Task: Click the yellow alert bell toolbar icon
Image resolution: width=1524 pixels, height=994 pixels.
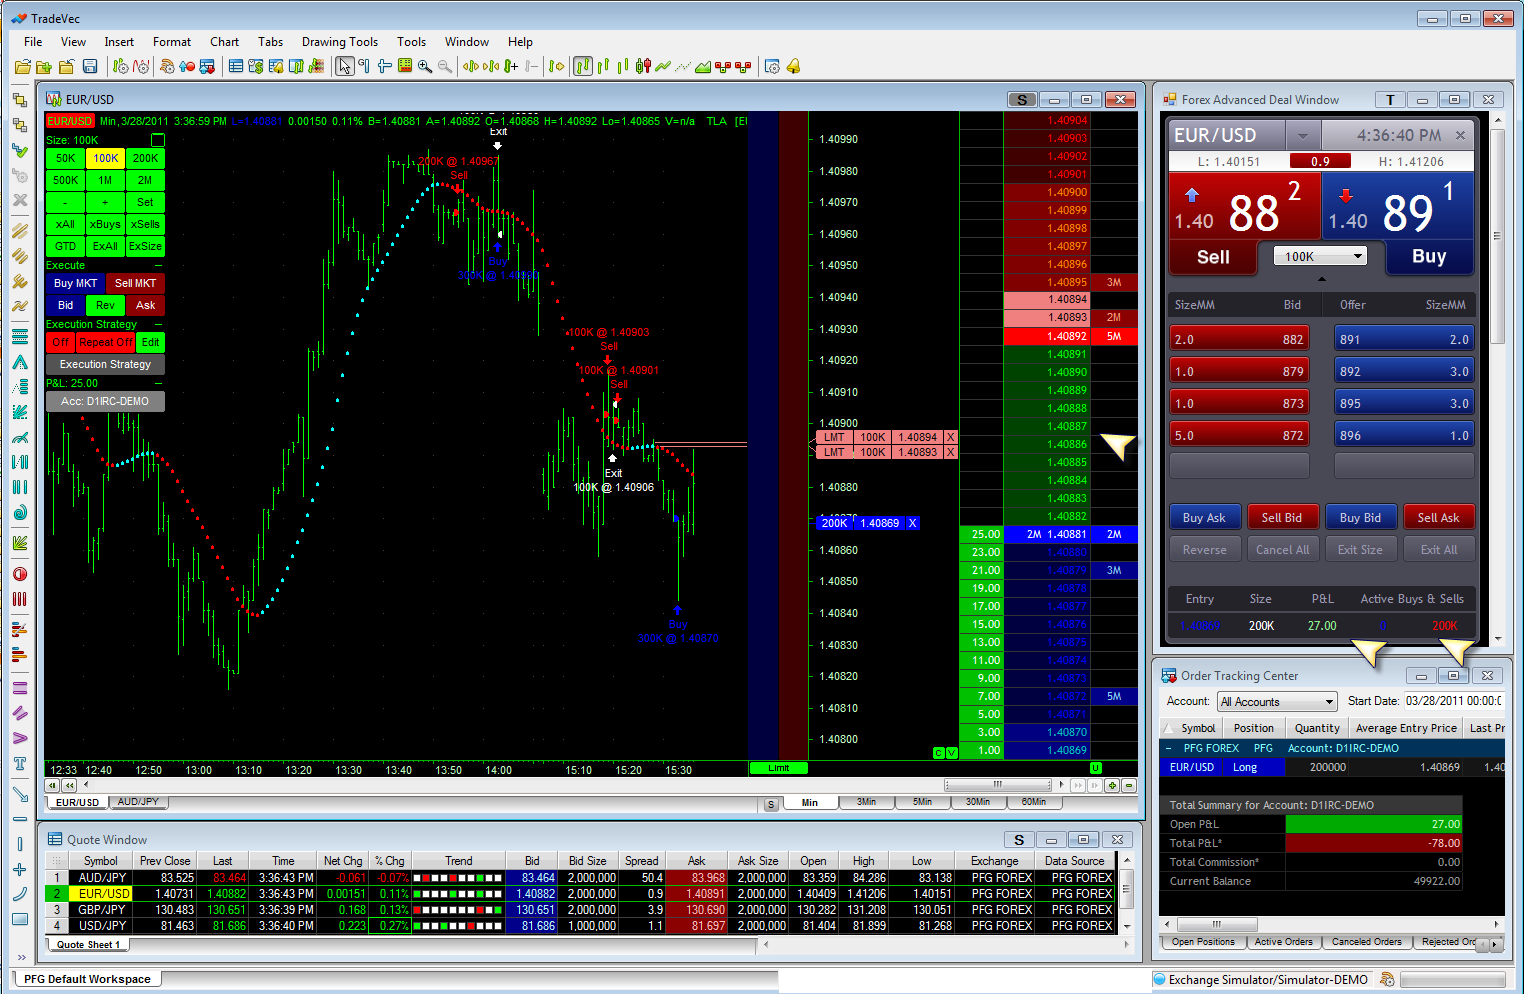Action: (793, 67)
